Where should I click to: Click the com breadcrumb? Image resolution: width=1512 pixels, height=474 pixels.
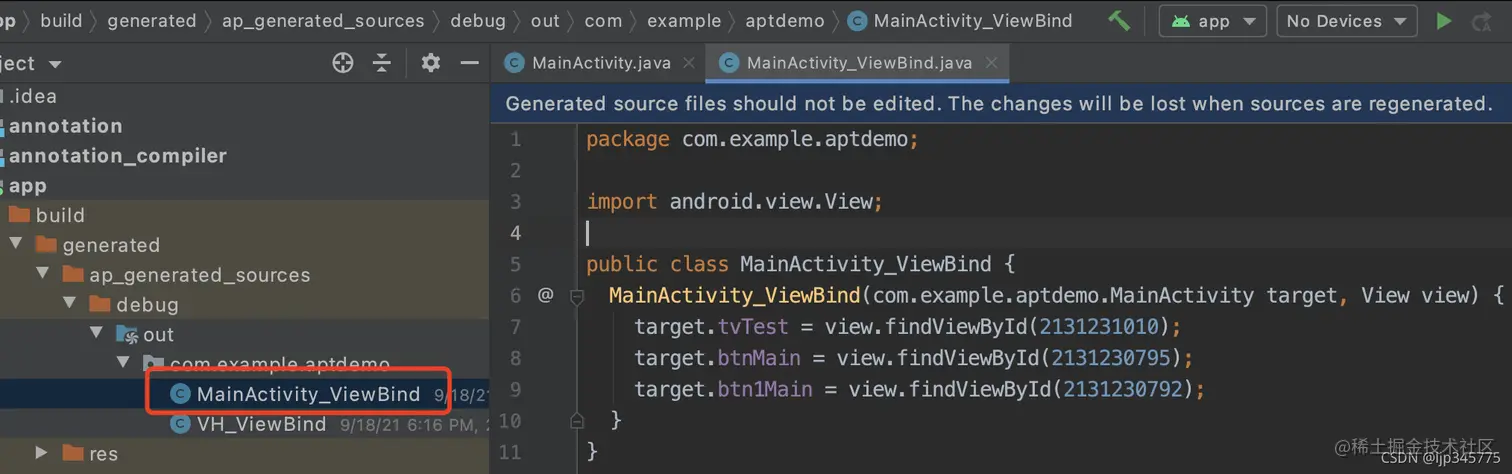click(603, 20)
